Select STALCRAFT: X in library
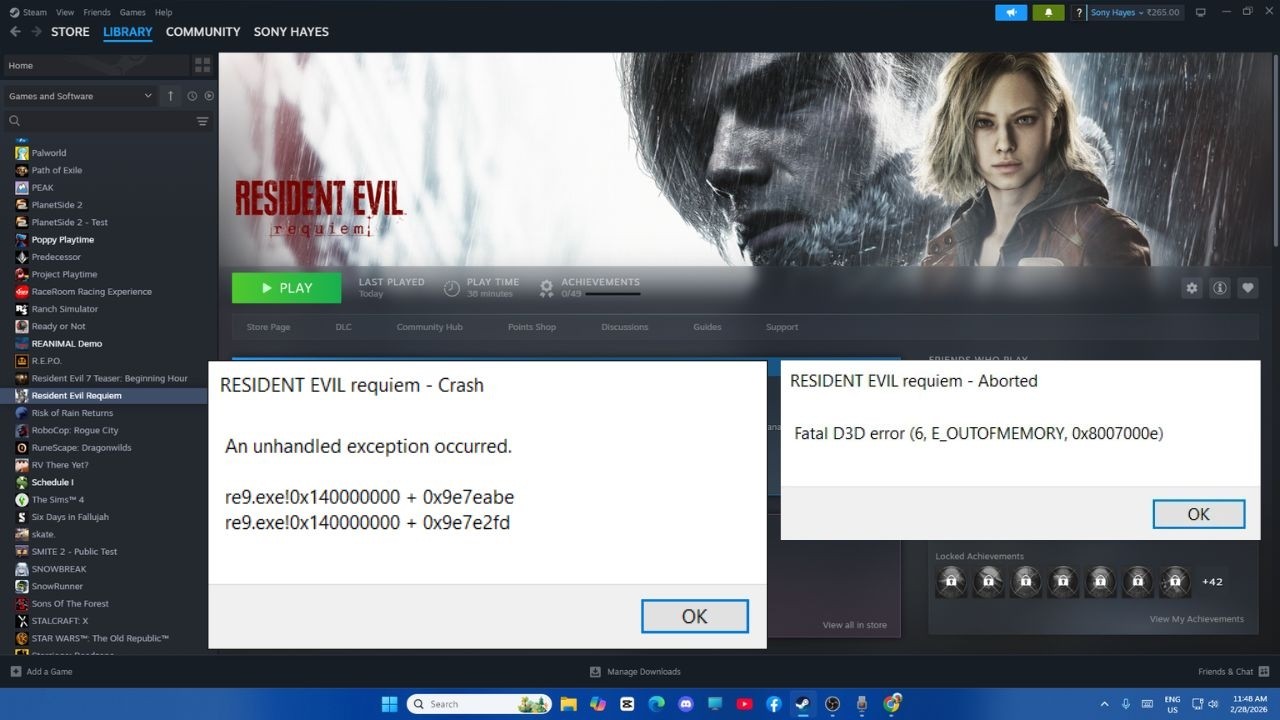The image size is (1280, 720). (x=59, y=621)
